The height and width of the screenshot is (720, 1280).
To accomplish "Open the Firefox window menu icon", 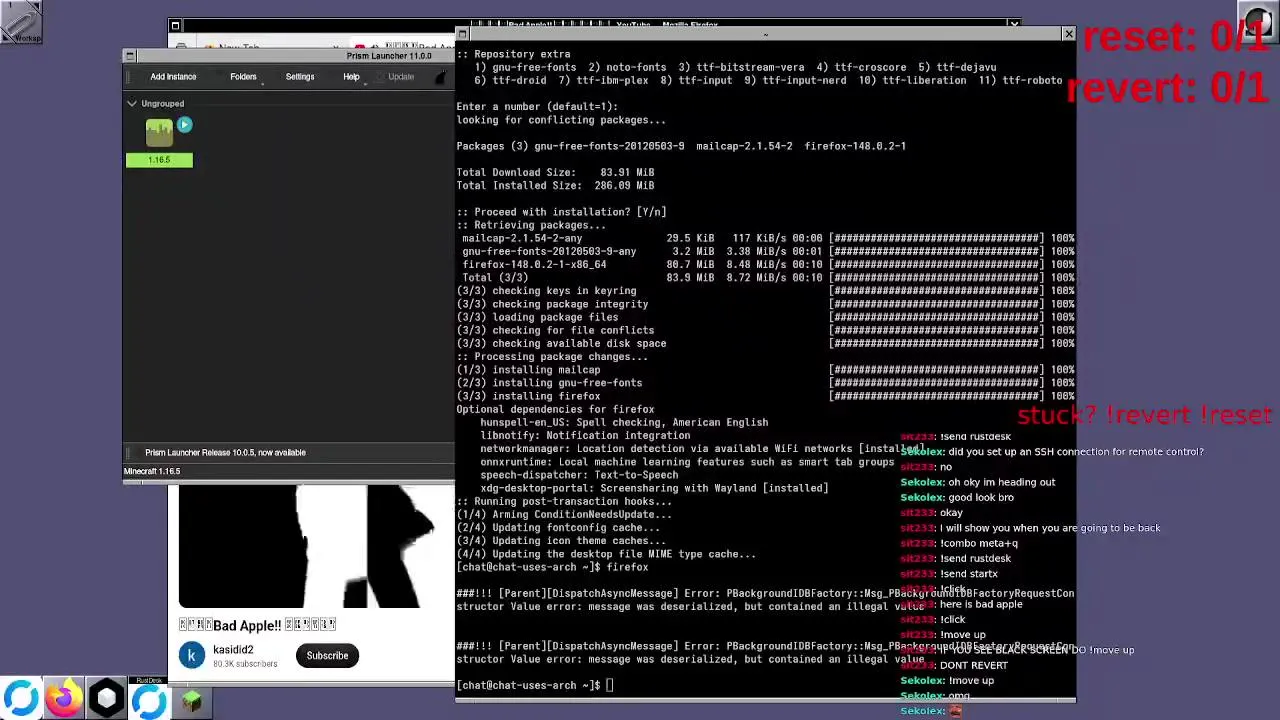I will pos(175,26).
